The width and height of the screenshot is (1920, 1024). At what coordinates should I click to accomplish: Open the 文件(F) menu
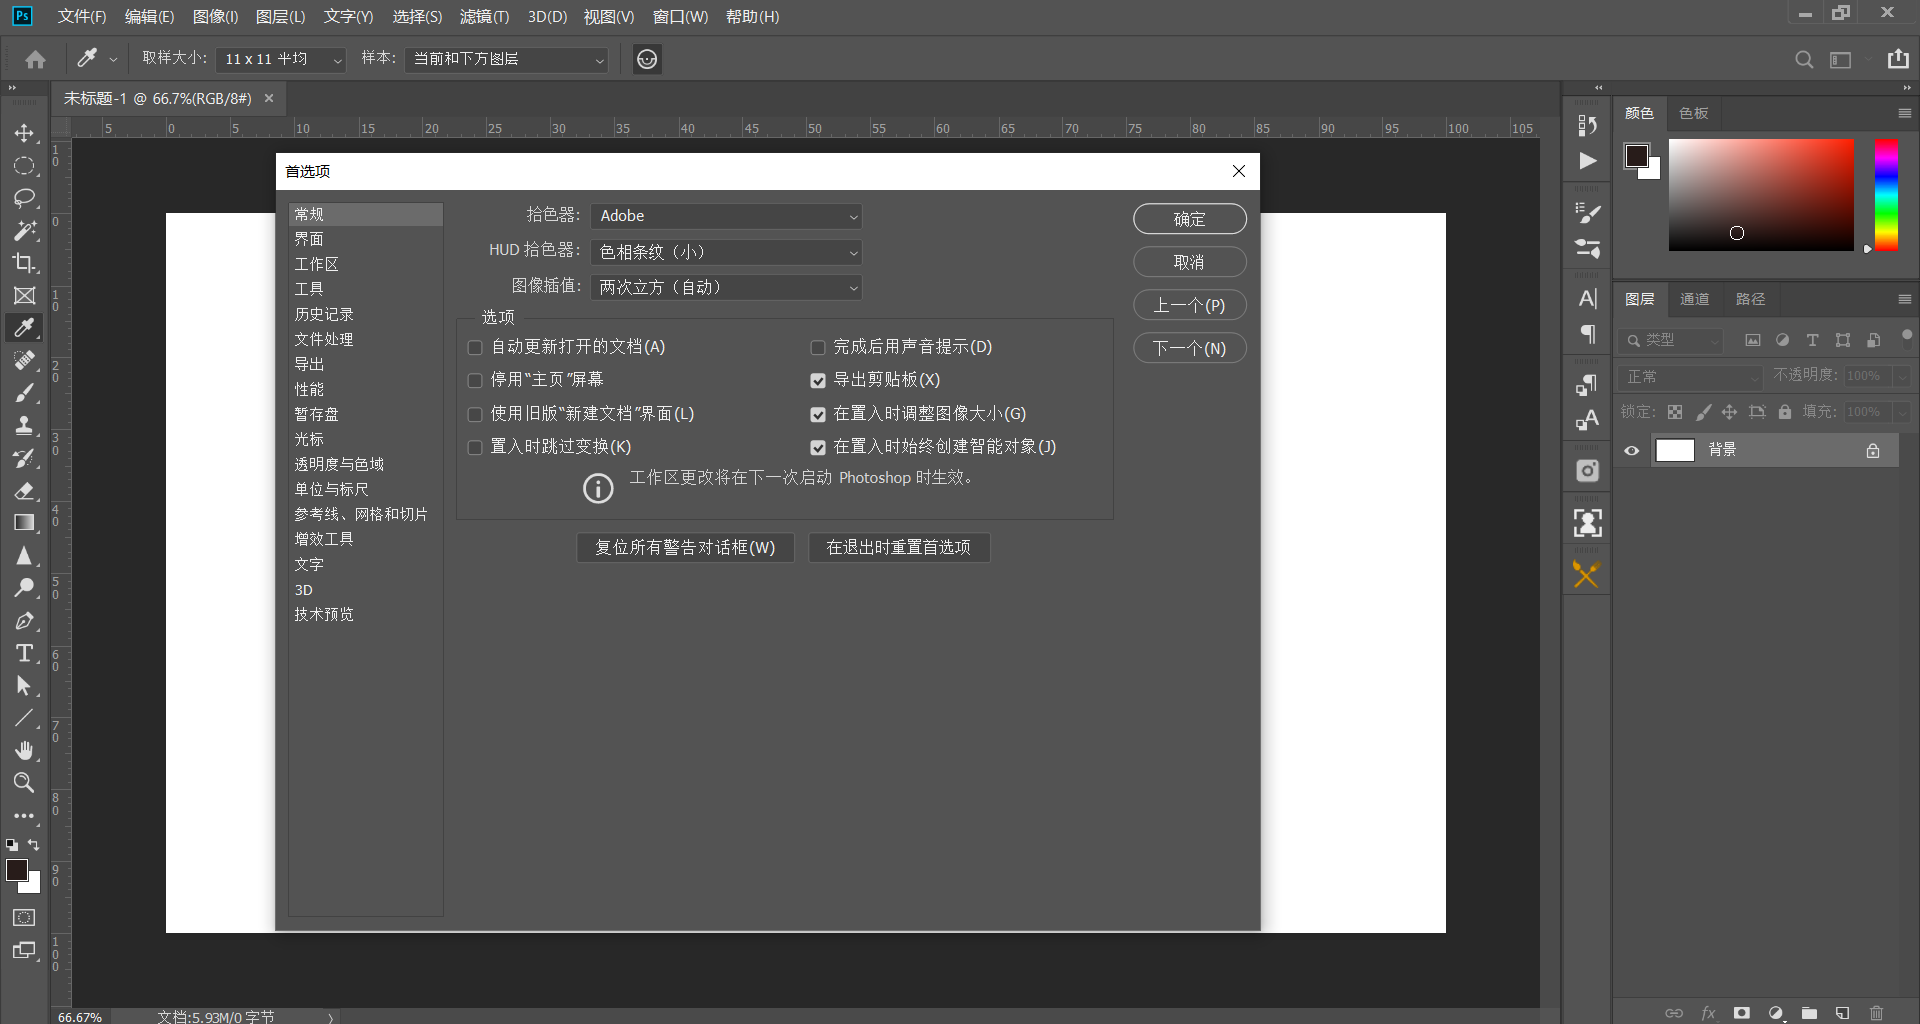point(82,17)
